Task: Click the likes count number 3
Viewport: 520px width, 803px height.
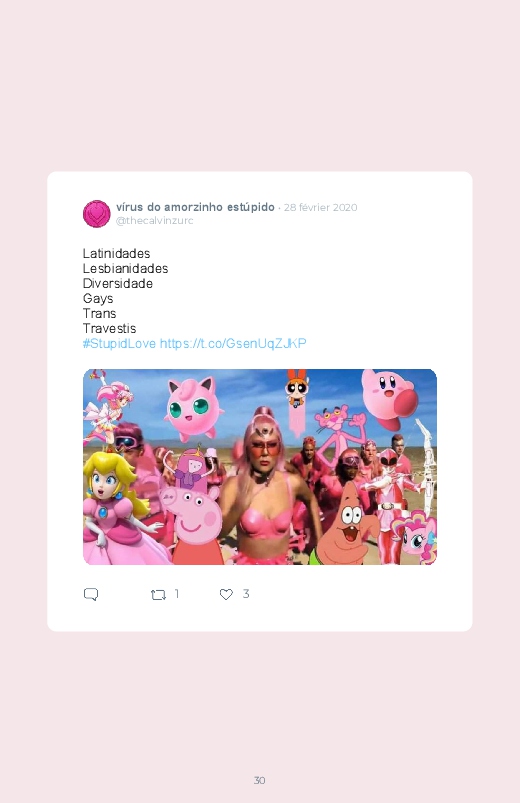Action: [246, 594]
